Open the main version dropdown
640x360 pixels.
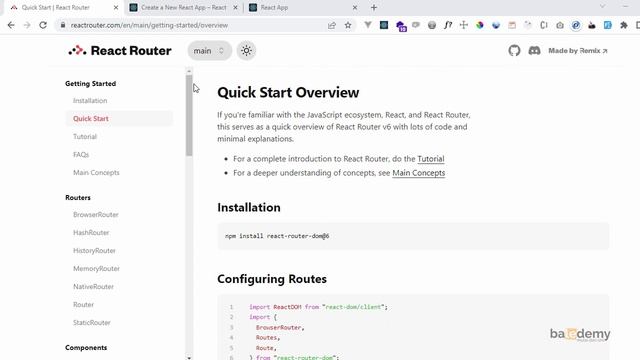click(x=209, y=51)
